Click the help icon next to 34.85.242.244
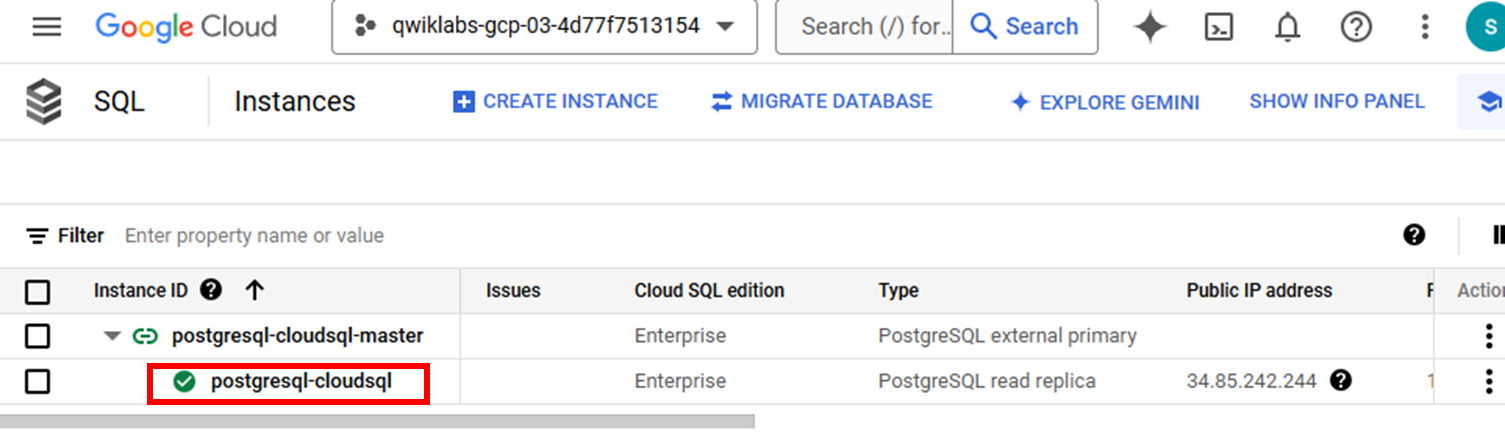The image size is (1505, 444). click(x=1341, y=380)
